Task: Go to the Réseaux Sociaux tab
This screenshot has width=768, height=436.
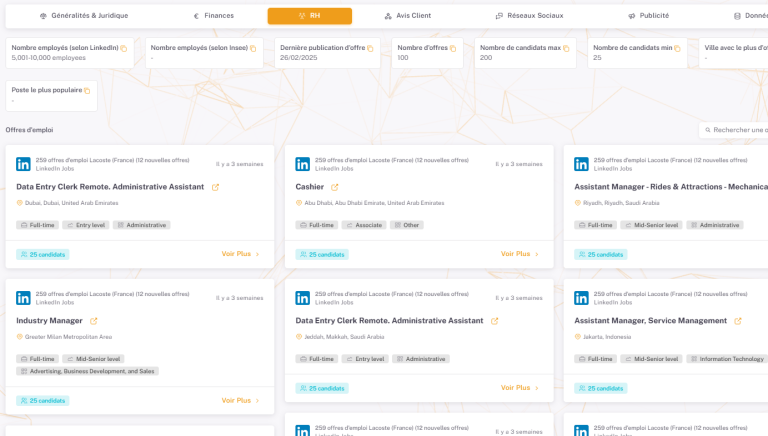Action: coord(529,16)
